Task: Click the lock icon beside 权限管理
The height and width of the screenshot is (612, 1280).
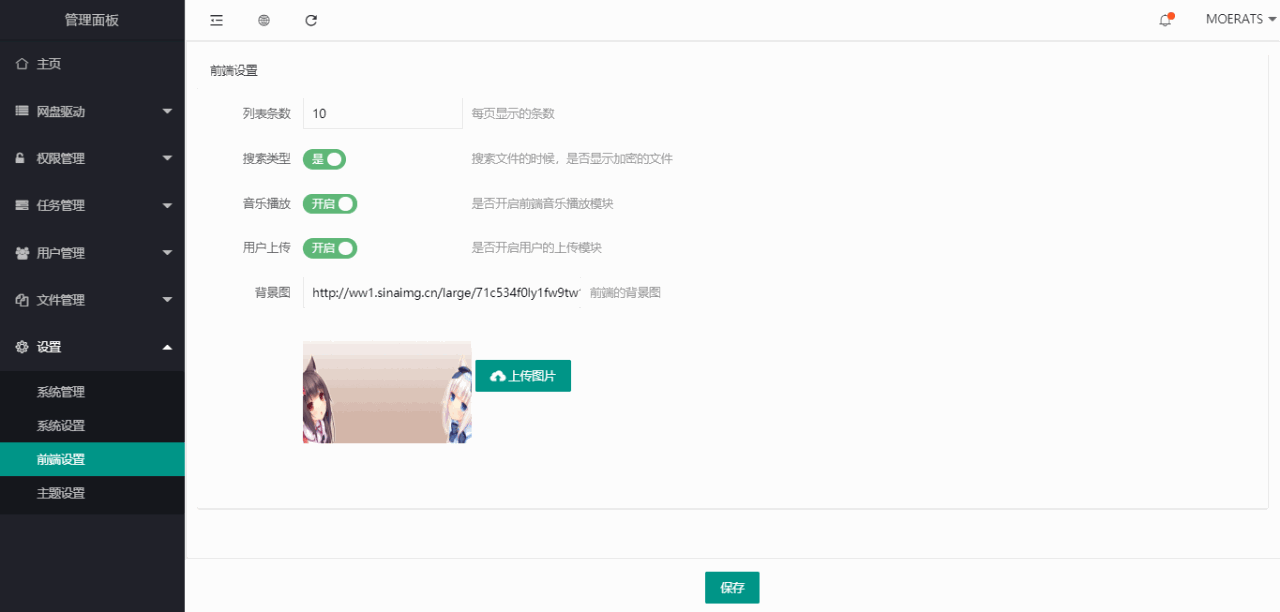Action: 22,158
